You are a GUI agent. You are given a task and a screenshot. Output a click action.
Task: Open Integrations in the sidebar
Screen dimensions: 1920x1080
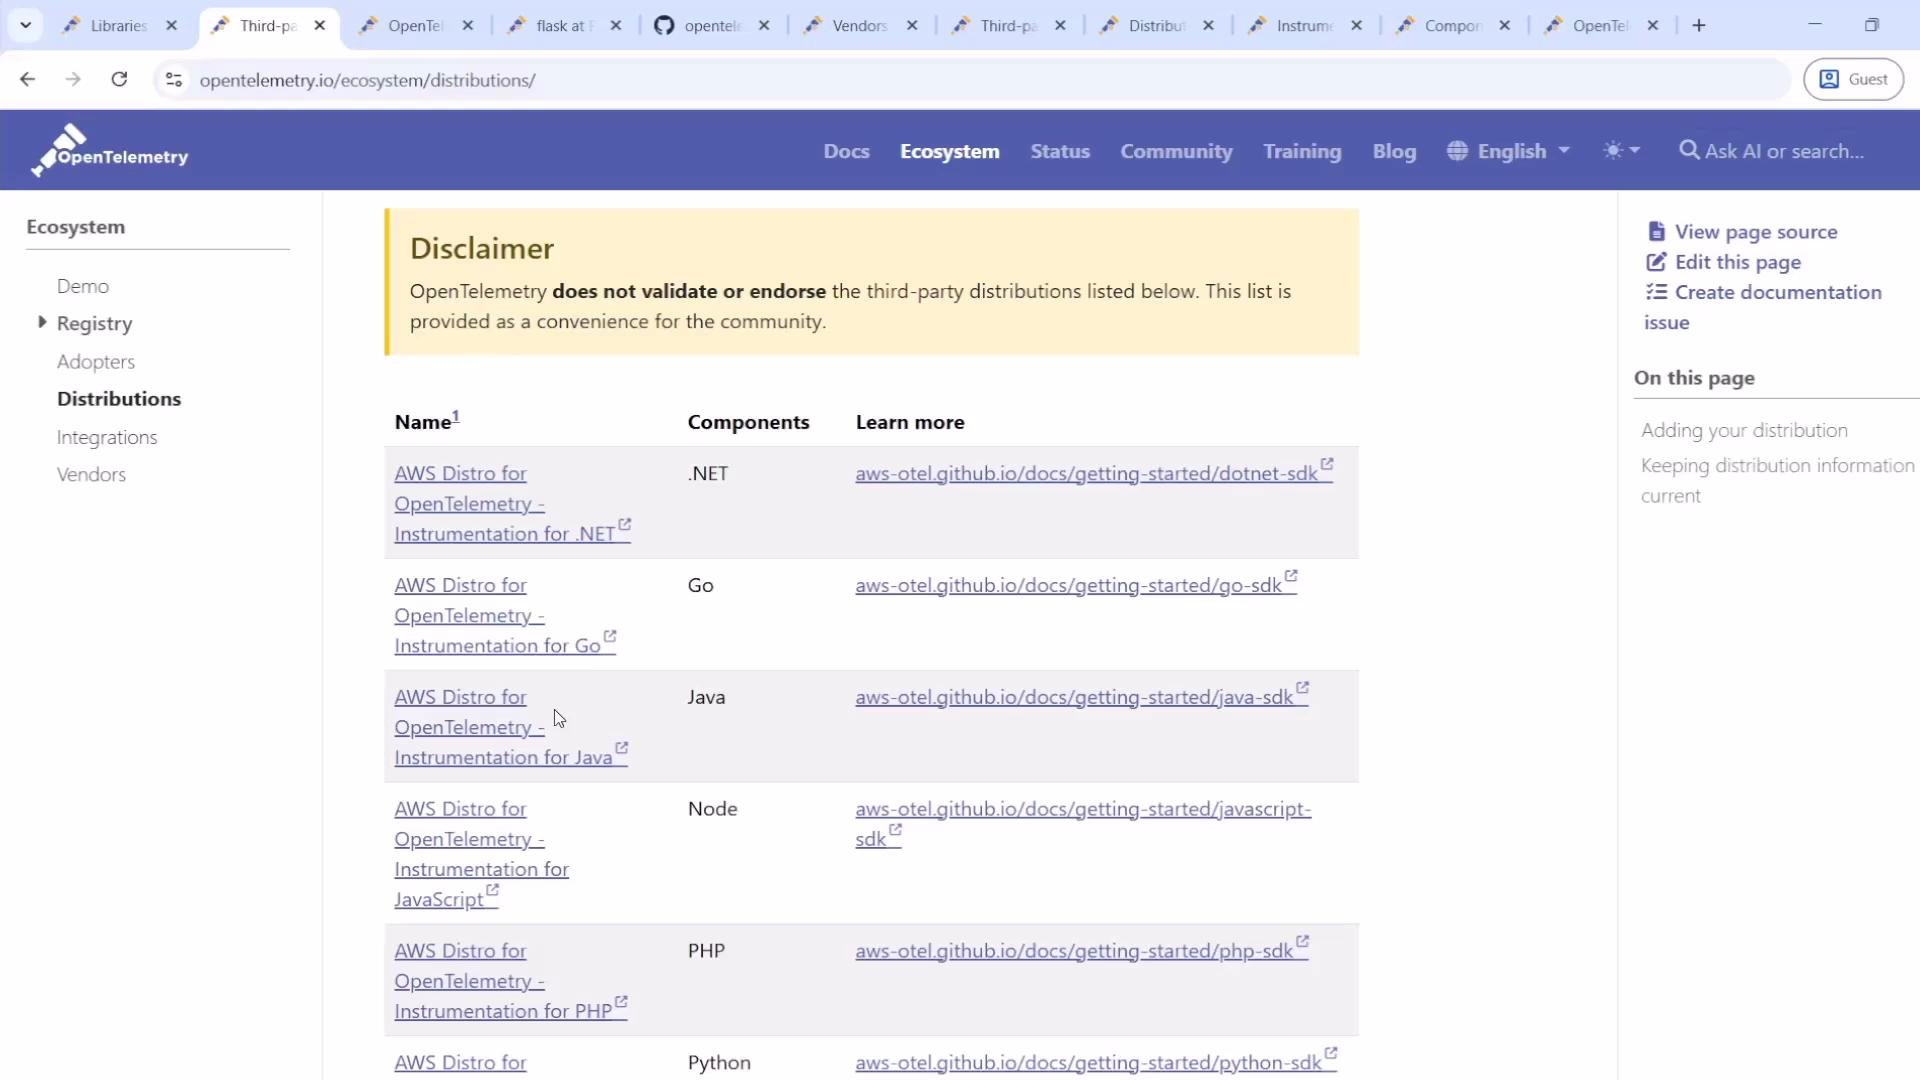(x=107, y=437)
